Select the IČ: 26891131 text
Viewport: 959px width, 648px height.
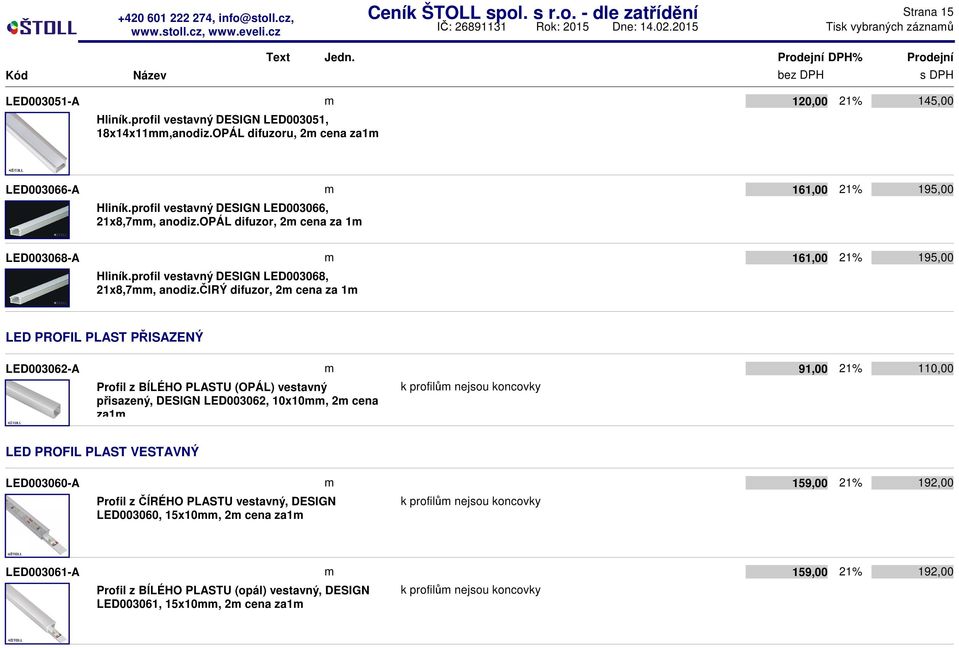pos(472,27)
